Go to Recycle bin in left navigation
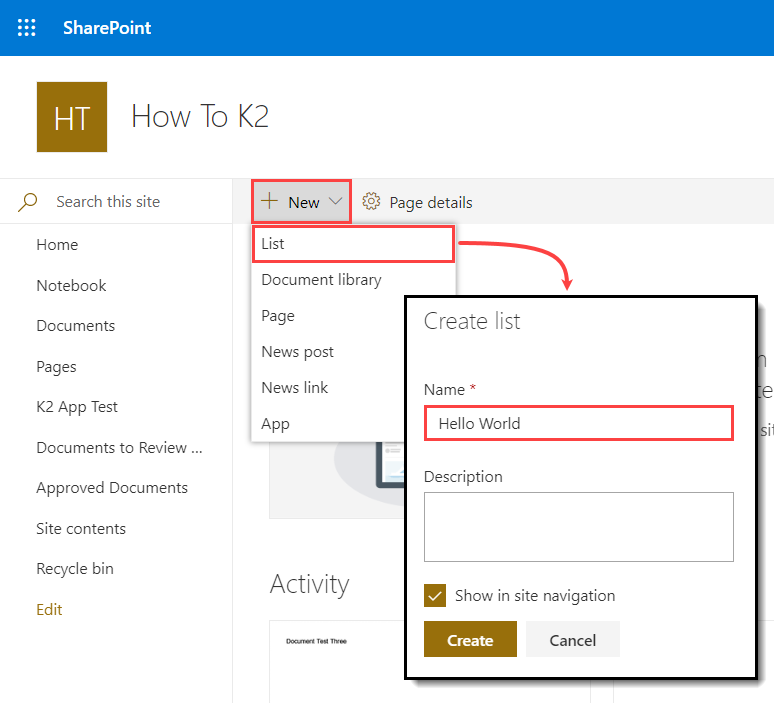Viewport: 774px width, 703px height. pos(75,569)
